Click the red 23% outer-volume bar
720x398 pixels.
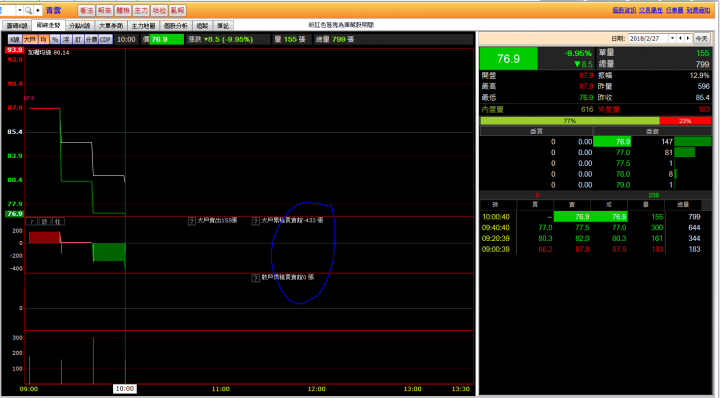pyautogui.click(x=685, y=121)
